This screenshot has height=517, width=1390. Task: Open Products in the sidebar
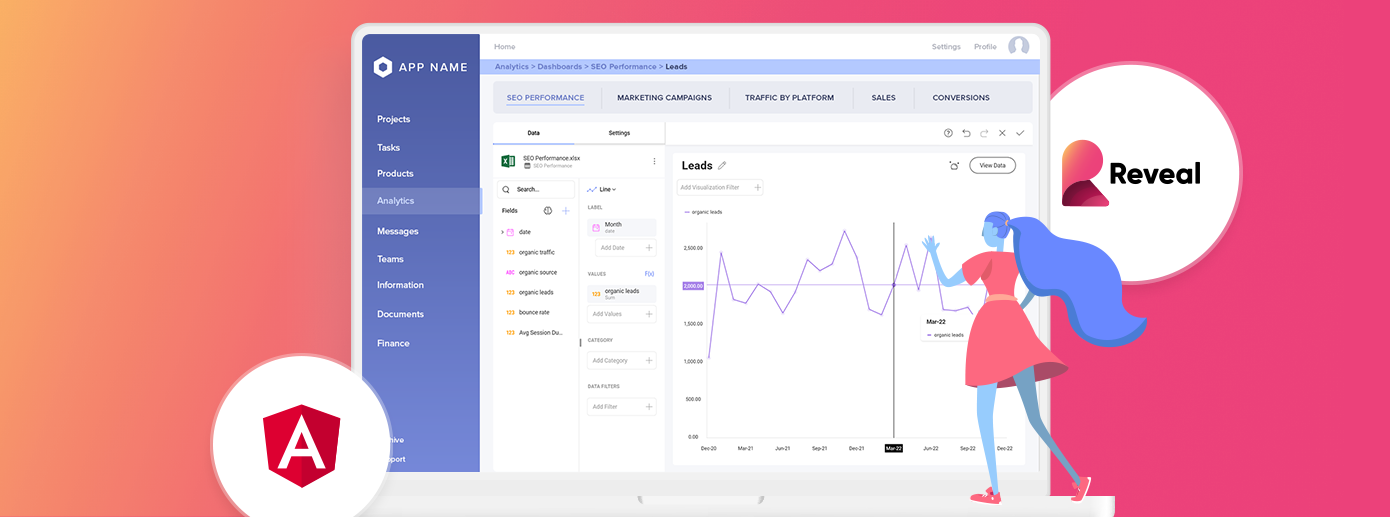point(395,173)
